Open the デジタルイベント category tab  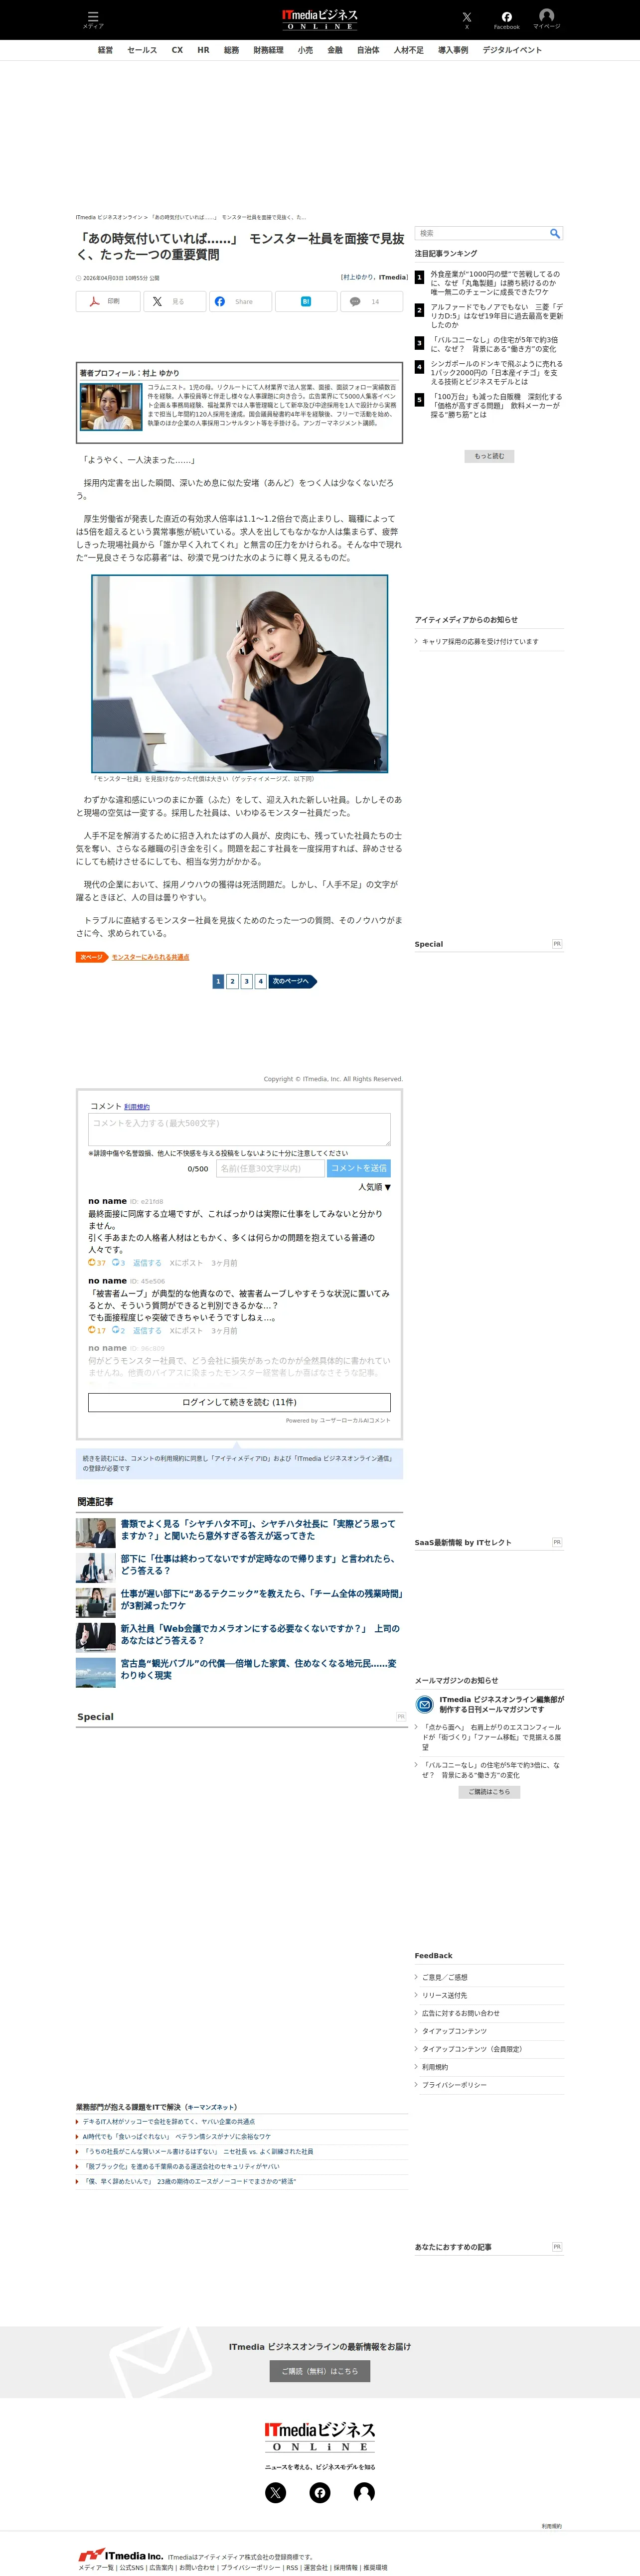pos(512,50)
